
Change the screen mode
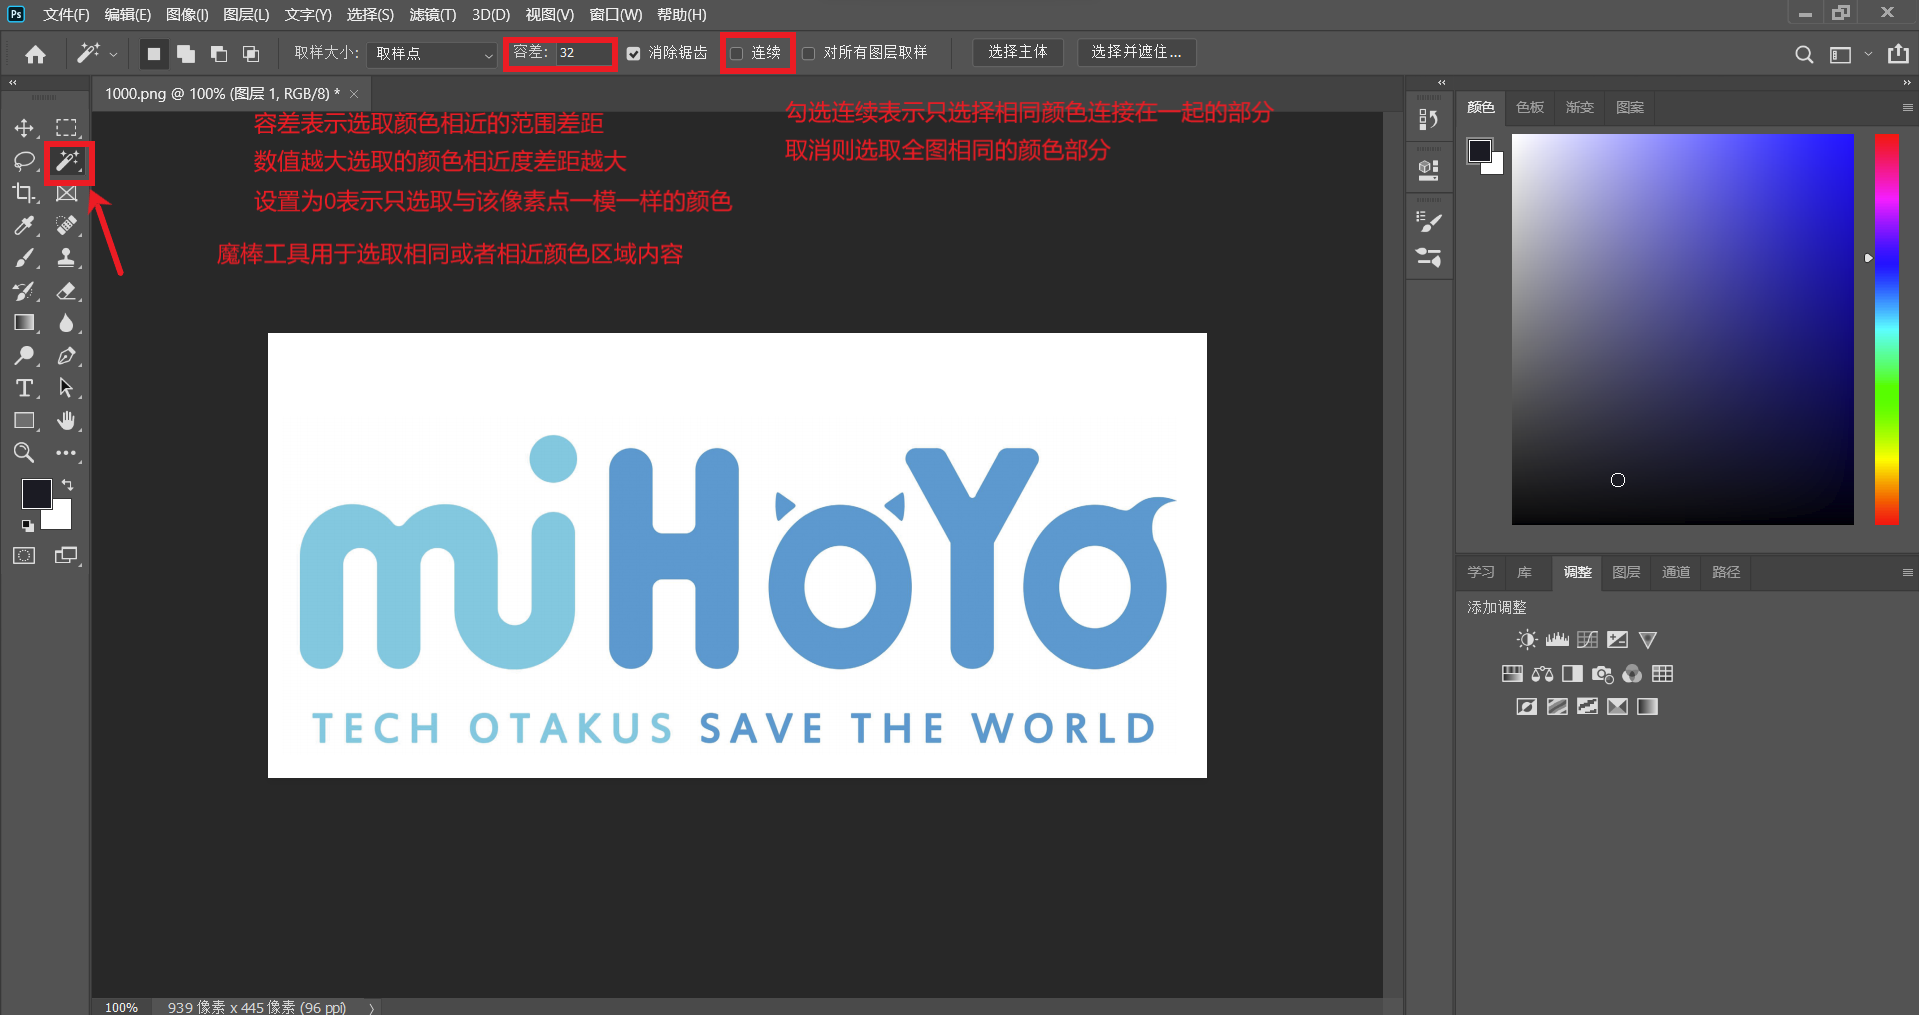click(x=66, y=556)
